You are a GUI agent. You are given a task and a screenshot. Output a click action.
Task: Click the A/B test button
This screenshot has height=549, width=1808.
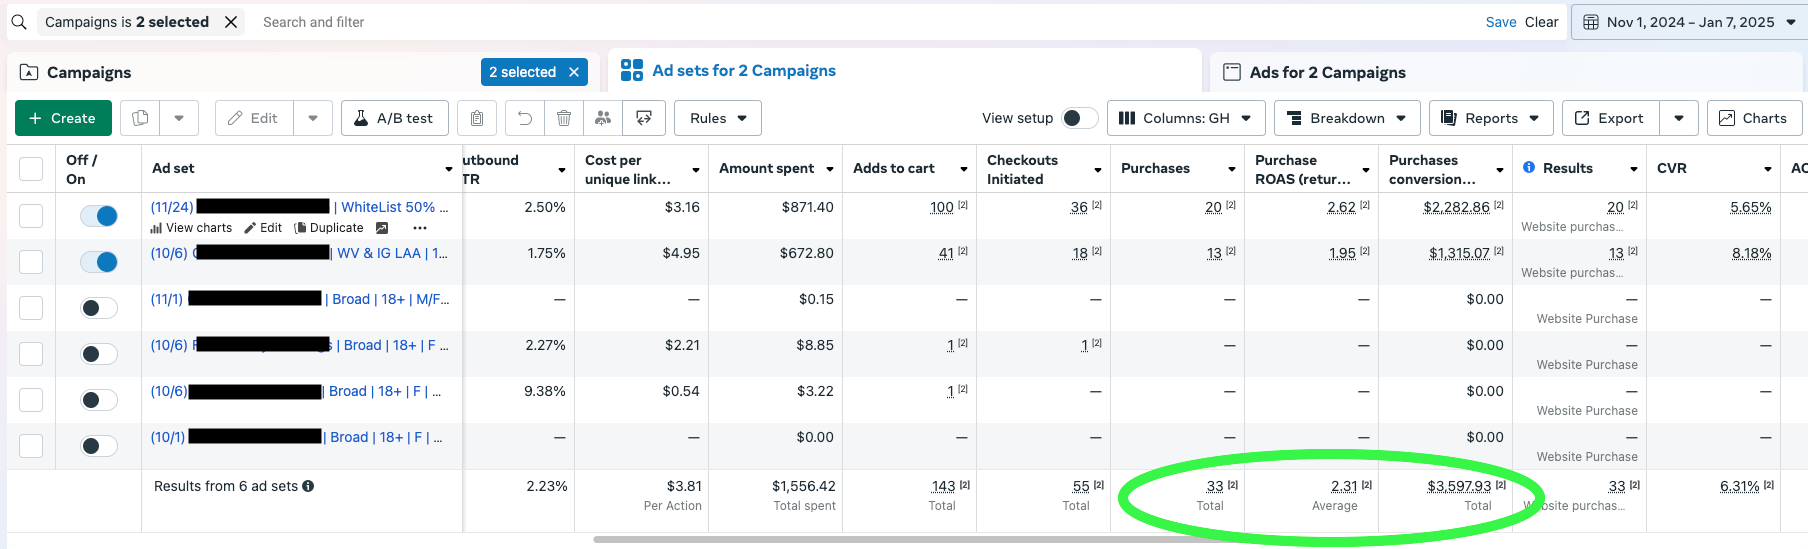click(393, 118)
